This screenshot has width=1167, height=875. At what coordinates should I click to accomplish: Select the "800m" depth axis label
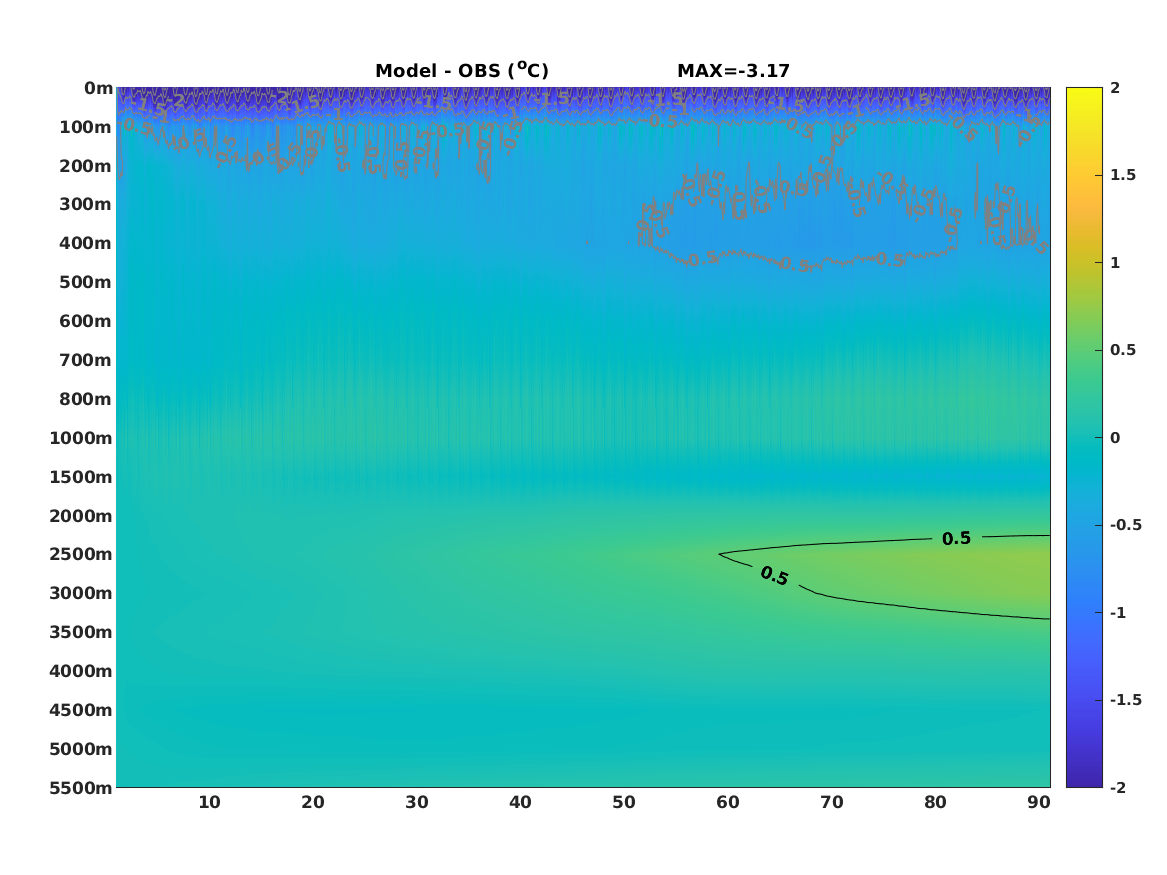(x=86, y=400)
